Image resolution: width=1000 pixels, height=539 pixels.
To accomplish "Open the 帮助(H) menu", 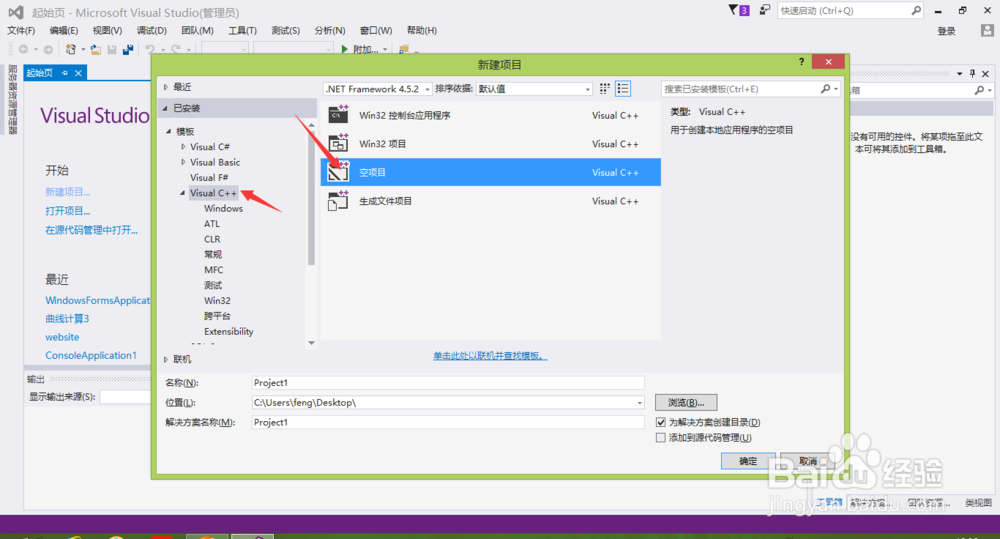I will pyautogui.click(x=422, y=31).
